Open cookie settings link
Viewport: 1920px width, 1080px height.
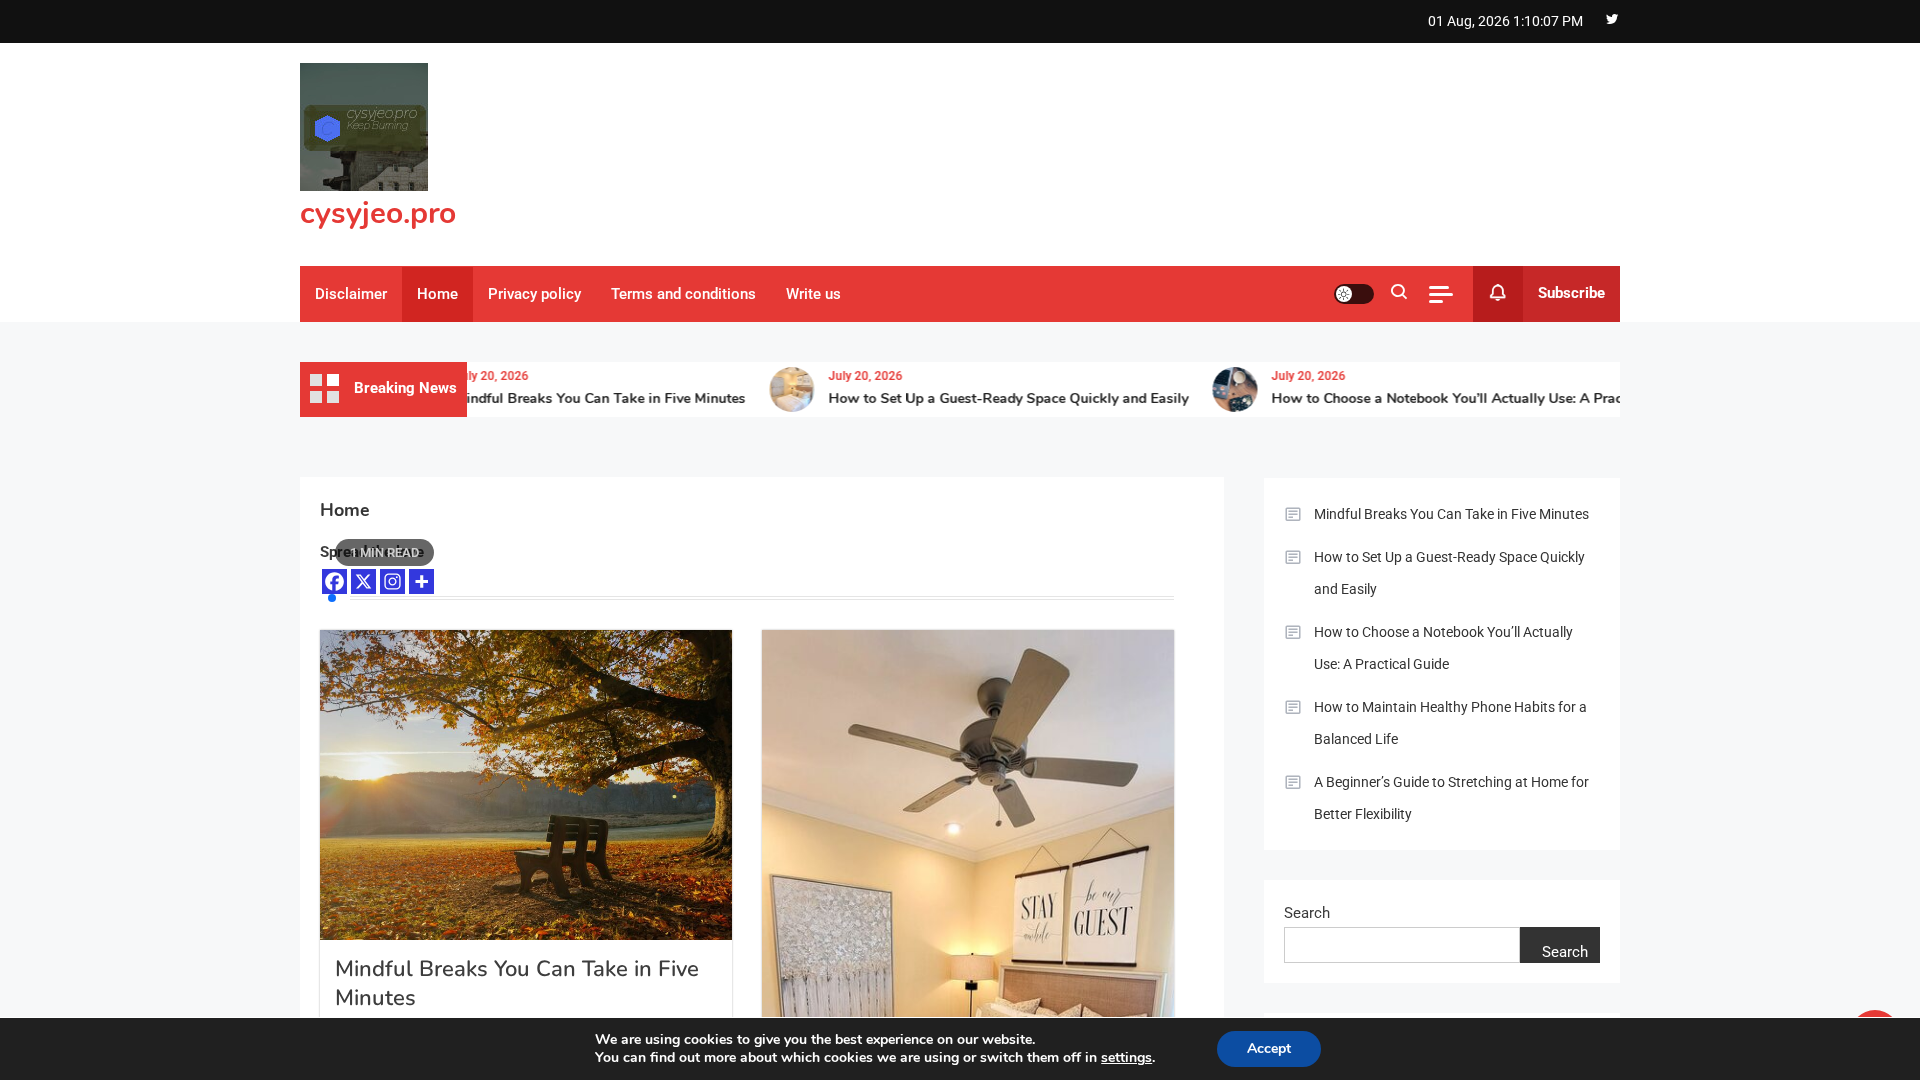[1126, 1058]
